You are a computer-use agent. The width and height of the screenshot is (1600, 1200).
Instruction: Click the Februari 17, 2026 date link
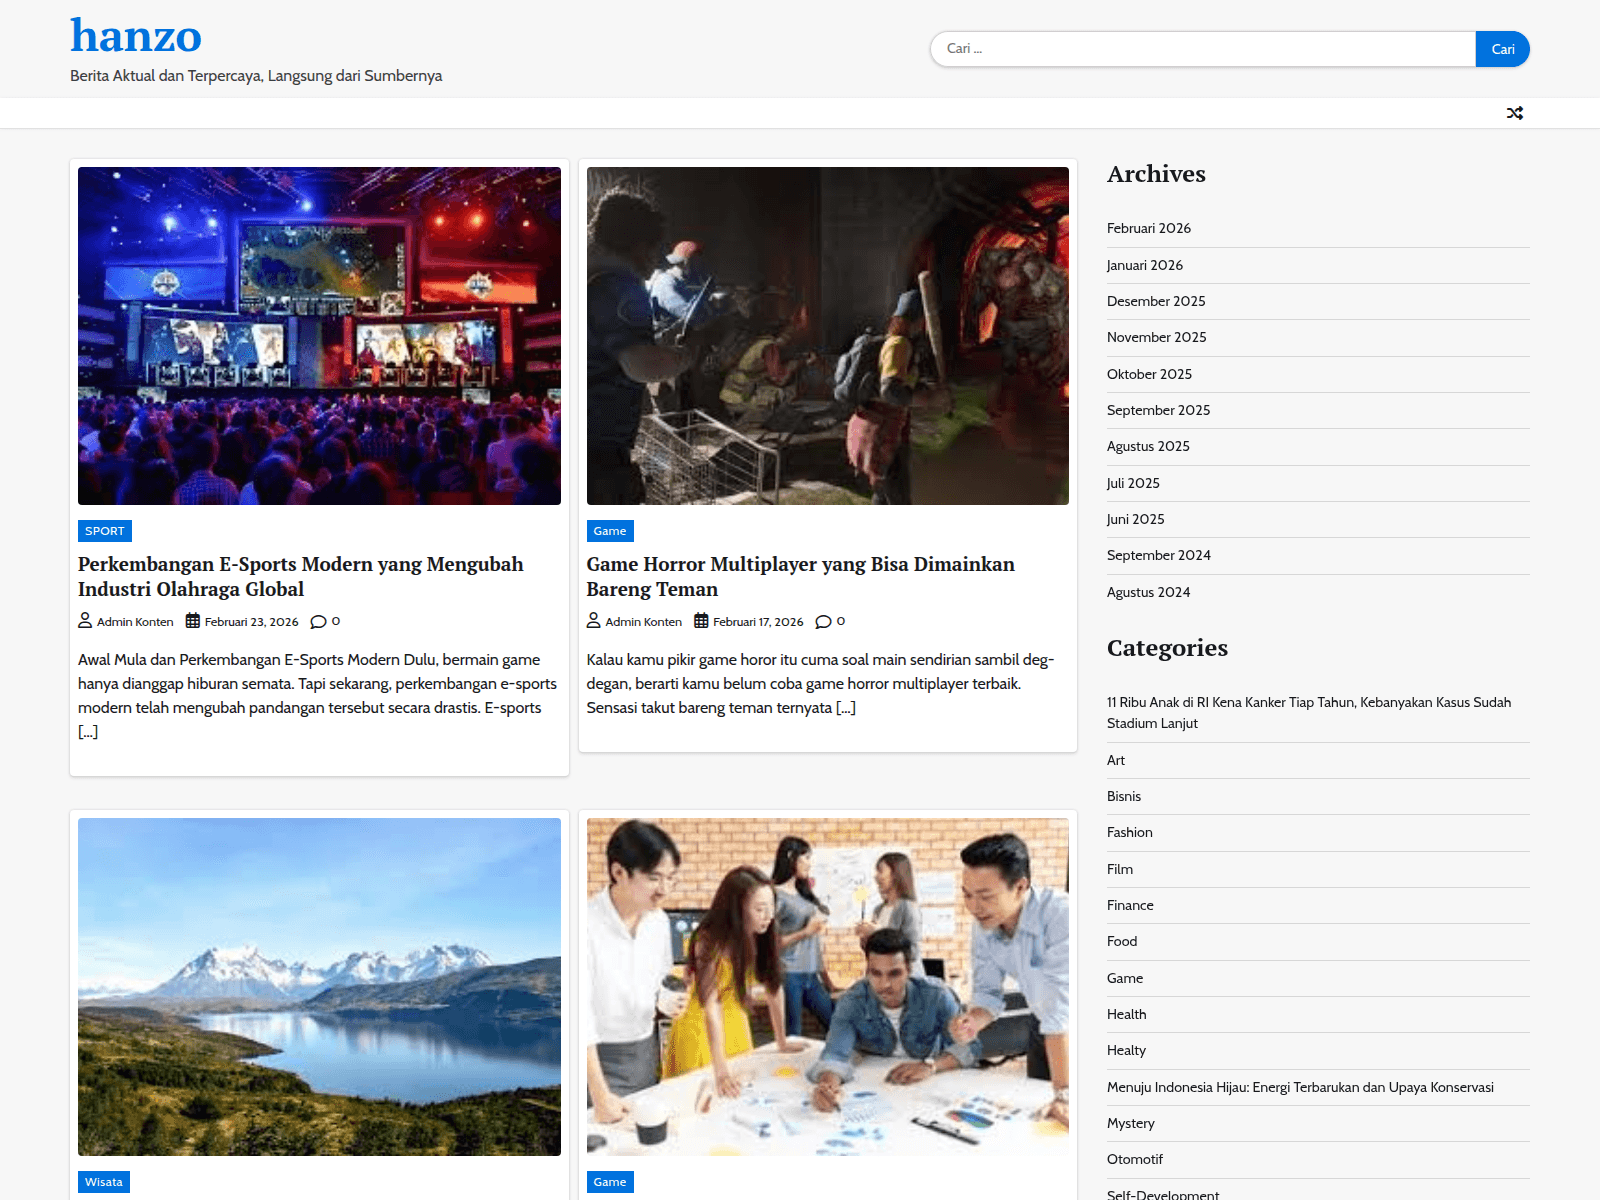(x=758, y=622)
